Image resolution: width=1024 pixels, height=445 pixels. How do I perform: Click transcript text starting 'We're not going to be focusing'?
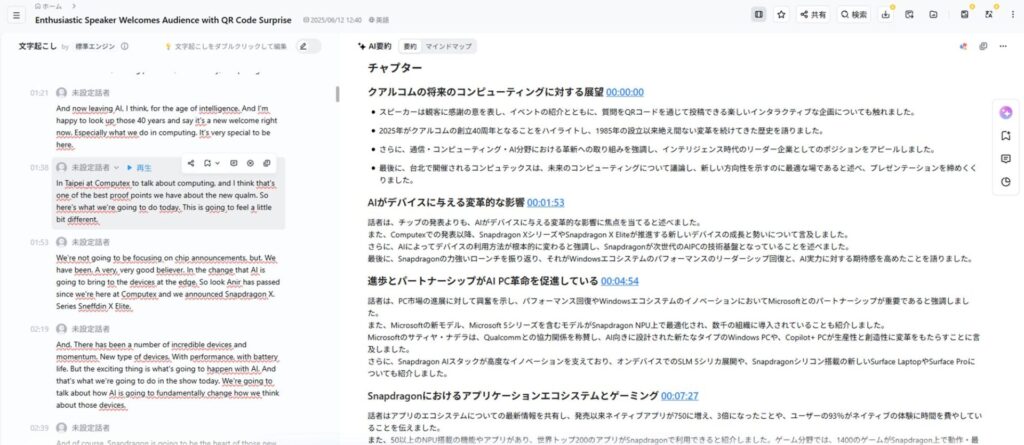click(x=168, y=282)
